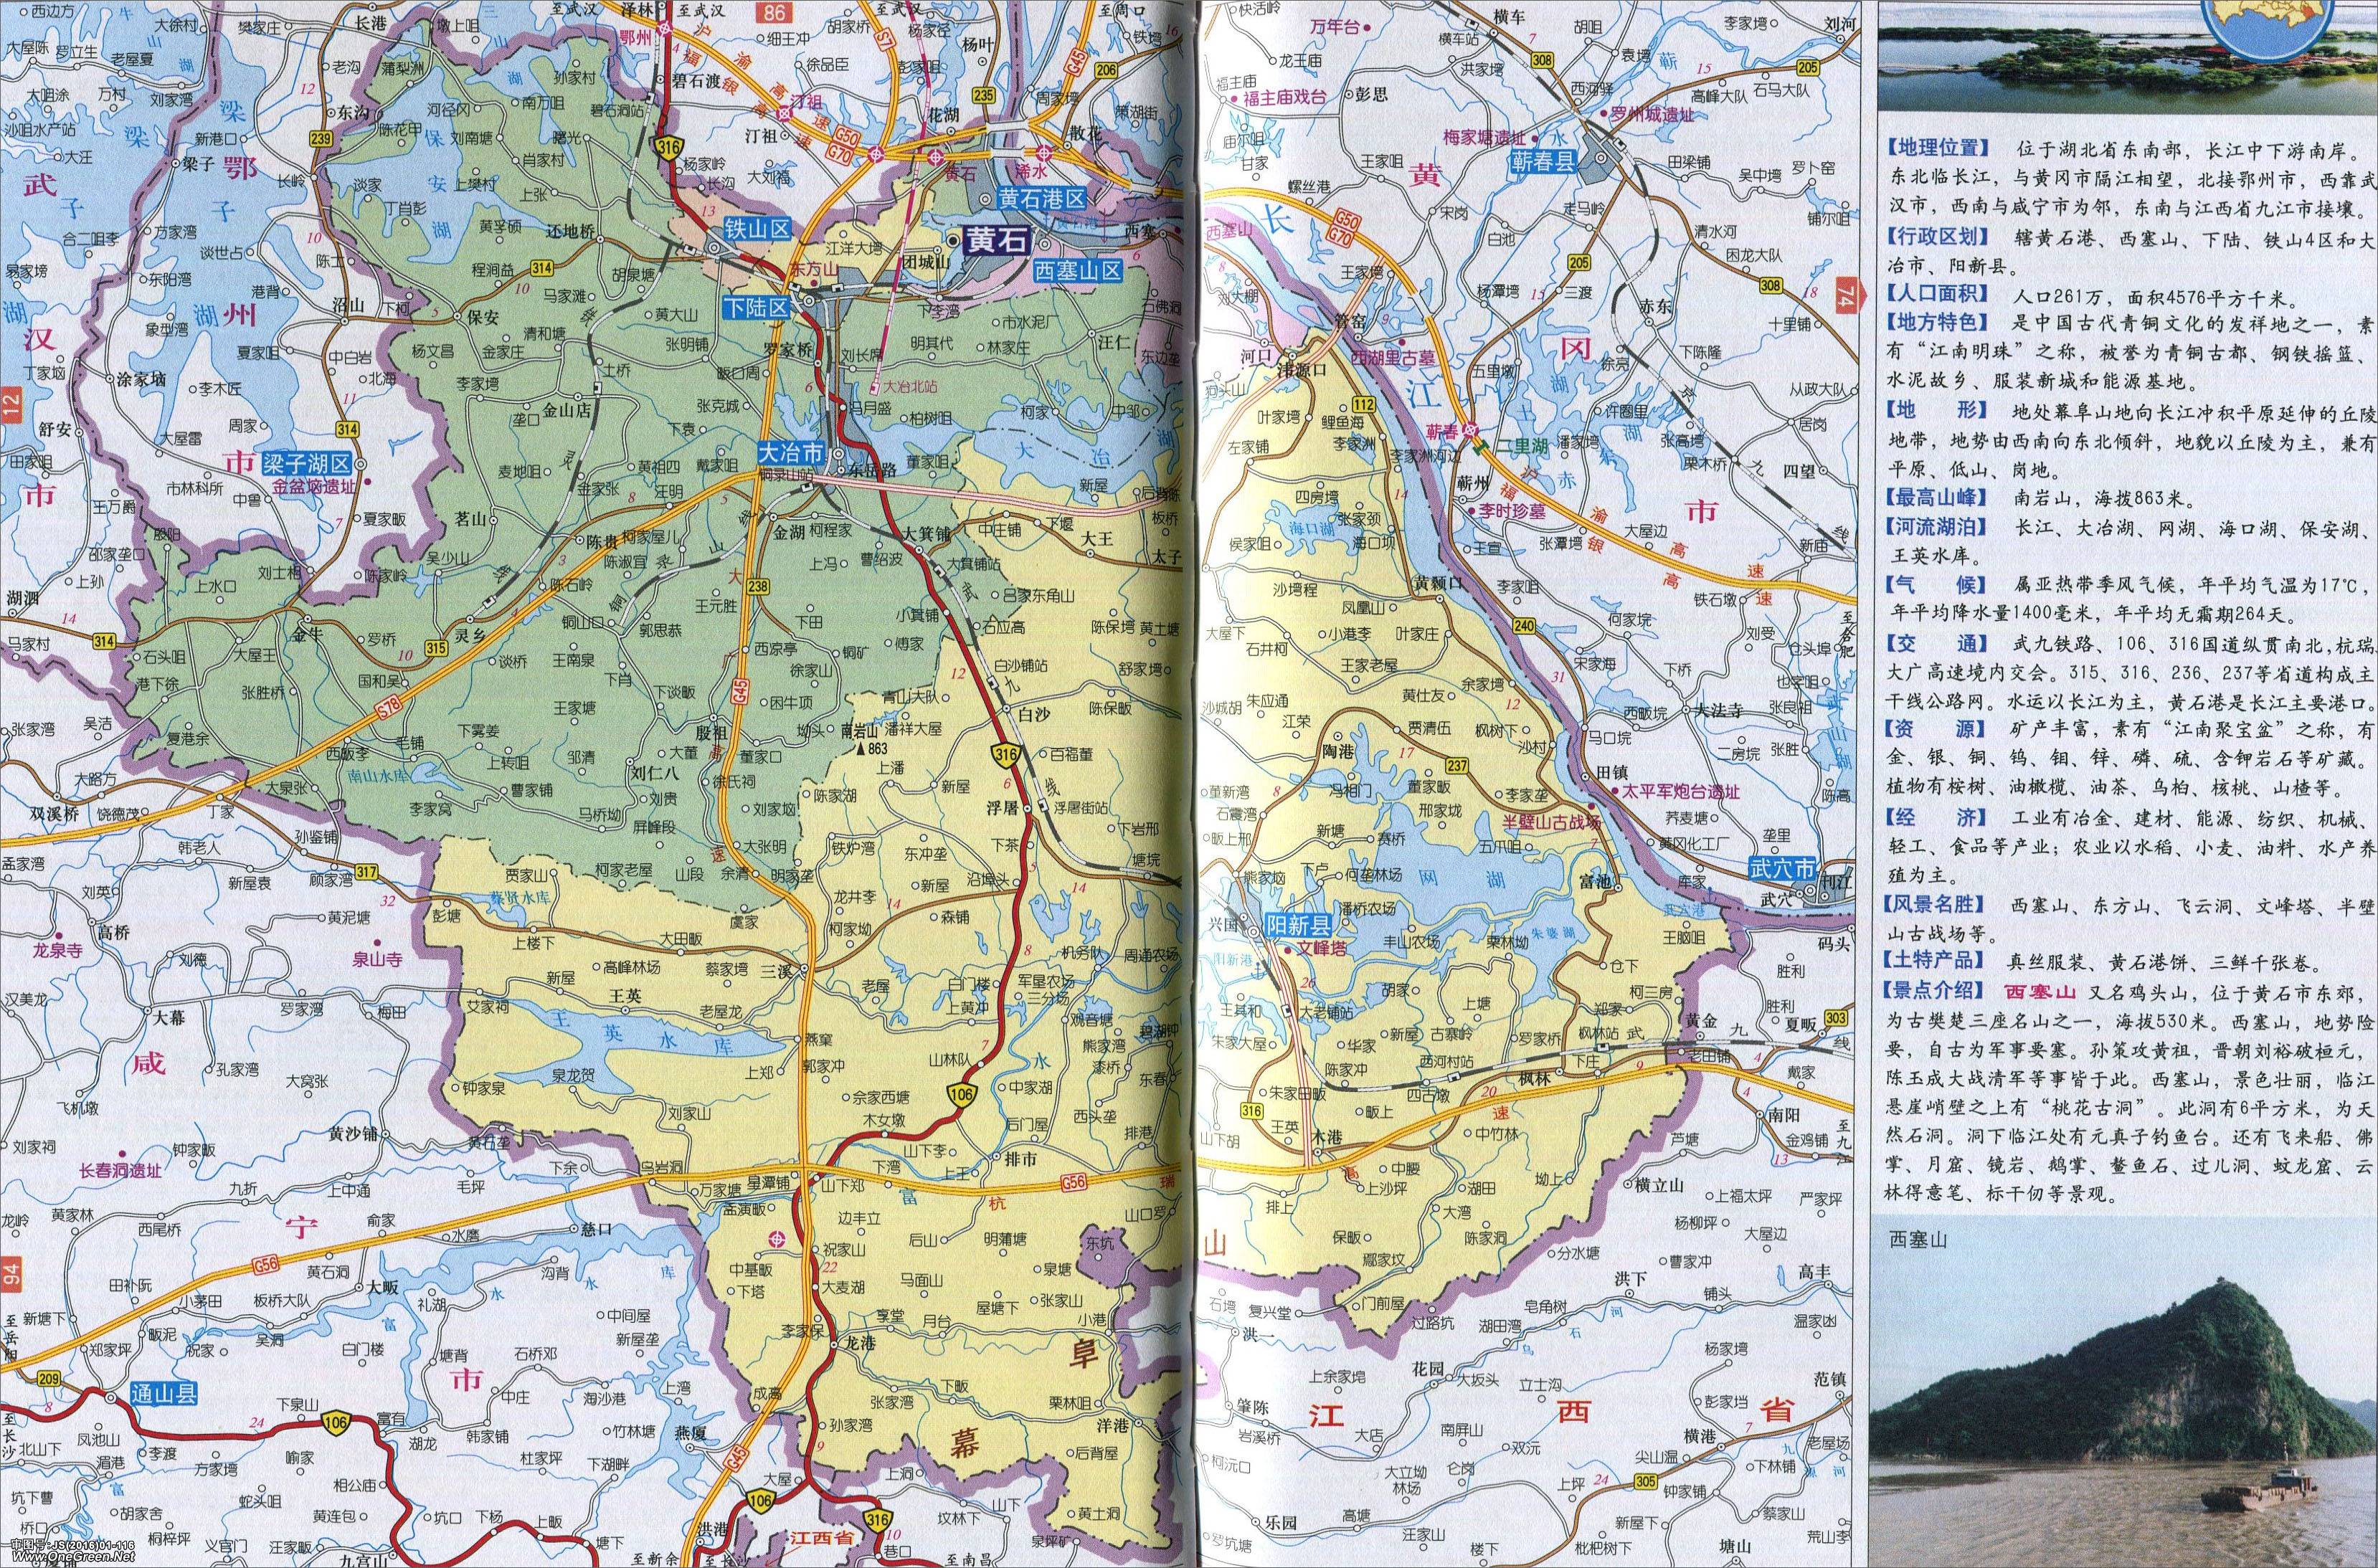The height and width of the screenshot is (1568, 2378).
Task: Click the 237 road shield near 陶港
Action: point(1456,766)
